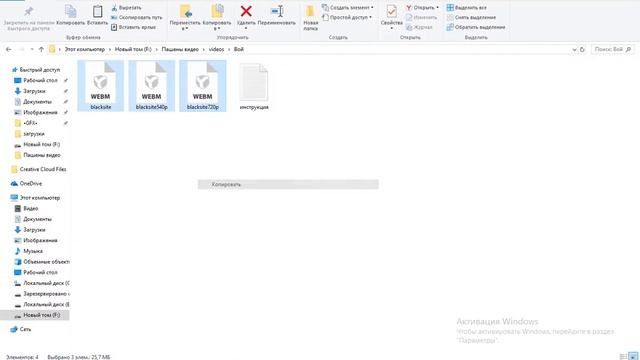
Task: Go up one folder level arrow
Action: (x=41, y=49)
